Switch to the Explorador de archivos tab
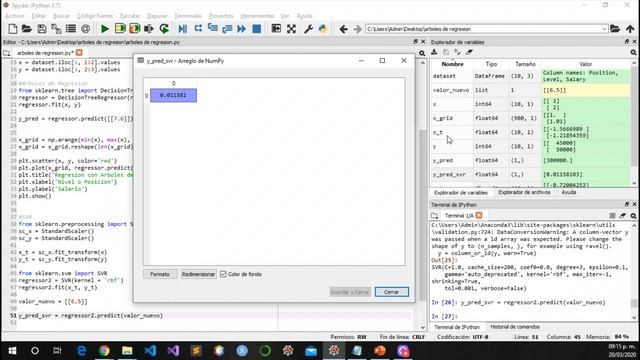This screenshot has width=640, height=360. 524,192
